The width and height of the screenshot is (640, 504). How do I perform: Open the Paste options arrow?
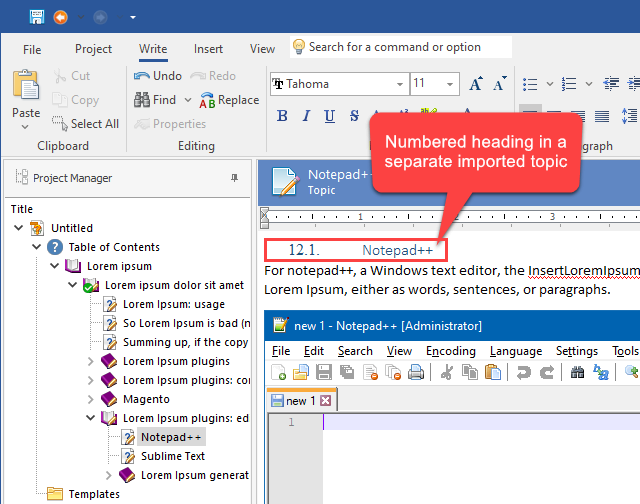tap(25, 127)
